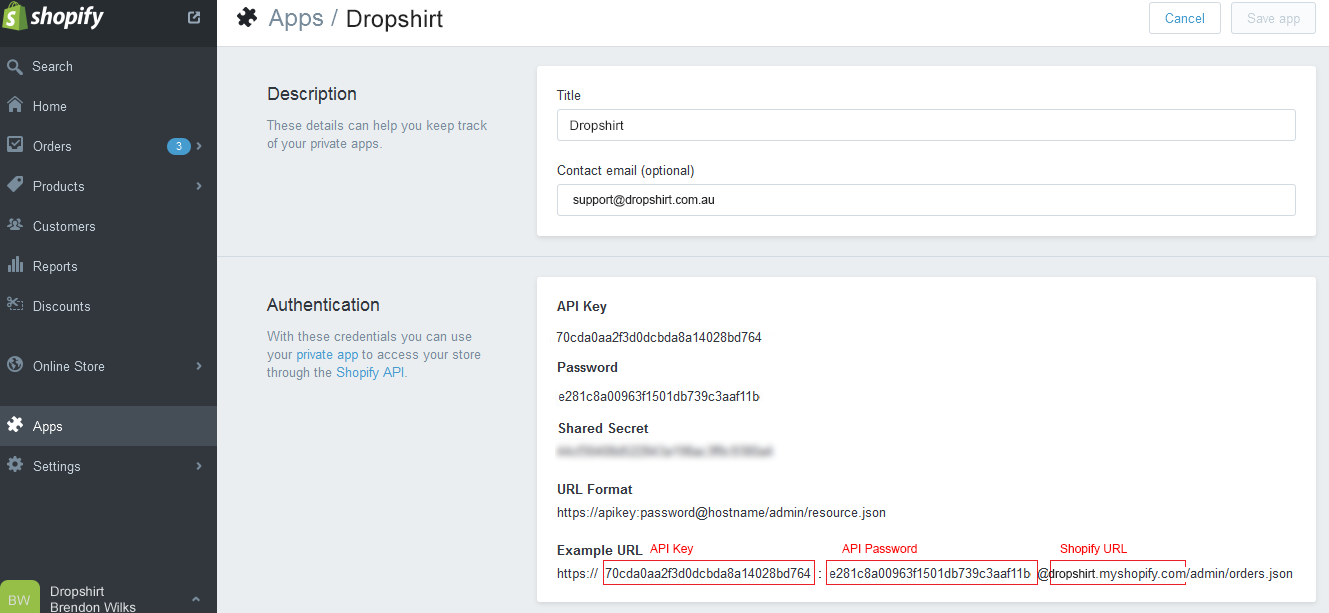Click the Orders inbox icon

[15, 145]
